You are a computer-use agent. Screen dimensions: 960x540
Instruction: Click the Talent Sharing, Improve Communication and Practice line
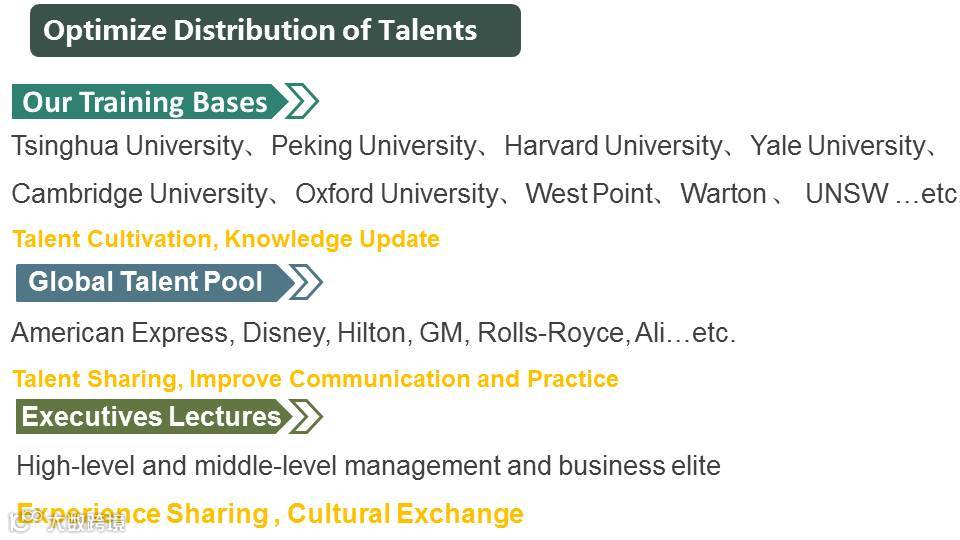click(x=315, y=380)
